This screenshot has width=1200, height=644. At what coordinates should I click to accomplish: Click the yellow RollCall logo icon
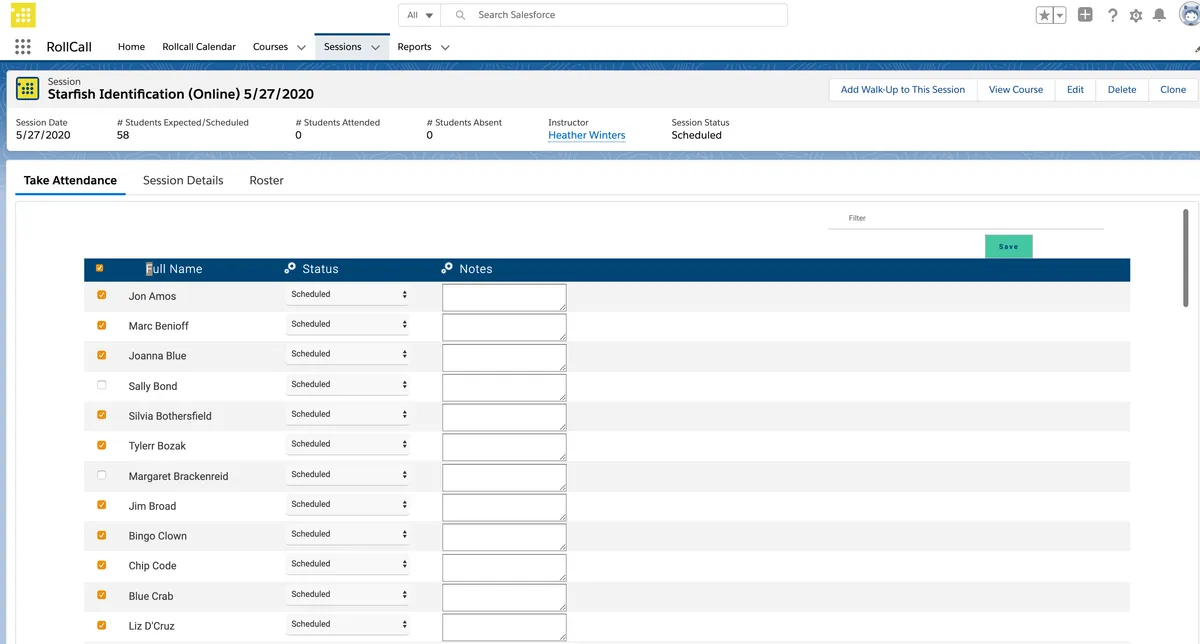coord(23,15)
